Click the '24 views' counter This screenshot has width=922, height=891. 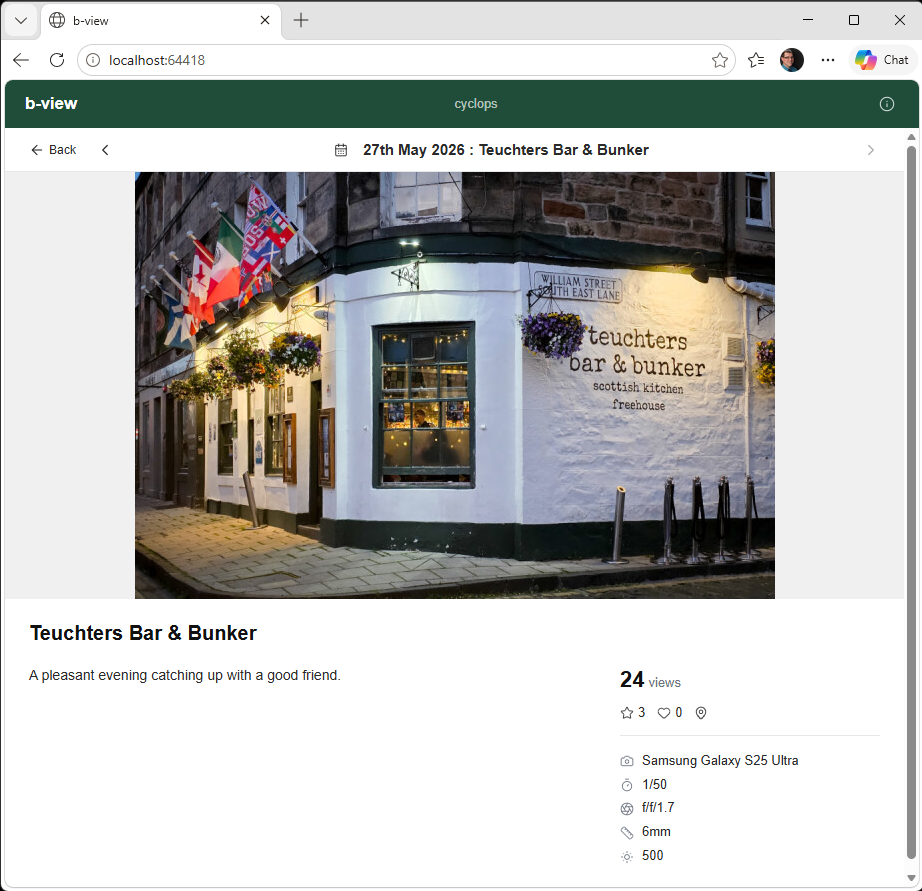pyautogui.click(x=650, y=680)
